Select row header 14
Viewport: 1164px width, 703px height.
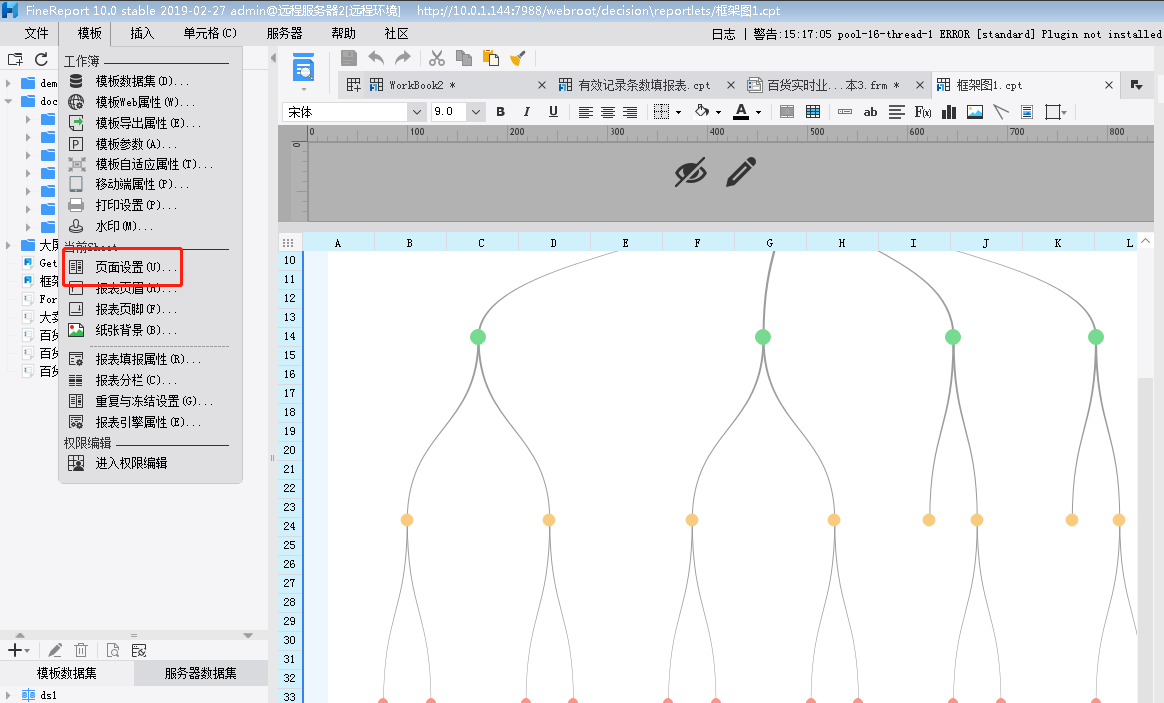pyautogui.click(x=290, y=336)
